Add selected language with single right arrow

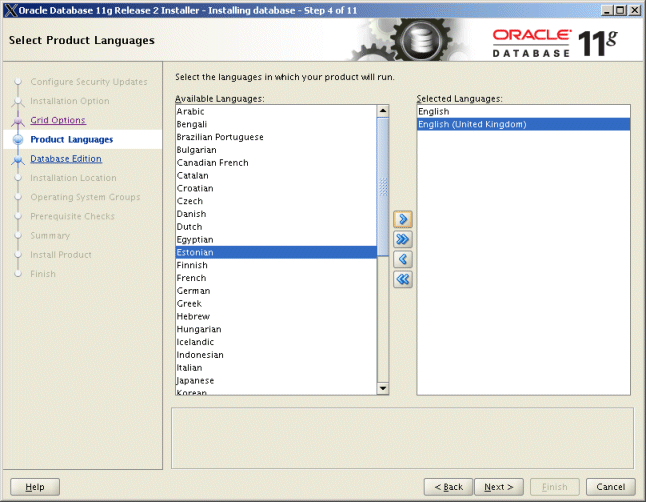(403, 219)
